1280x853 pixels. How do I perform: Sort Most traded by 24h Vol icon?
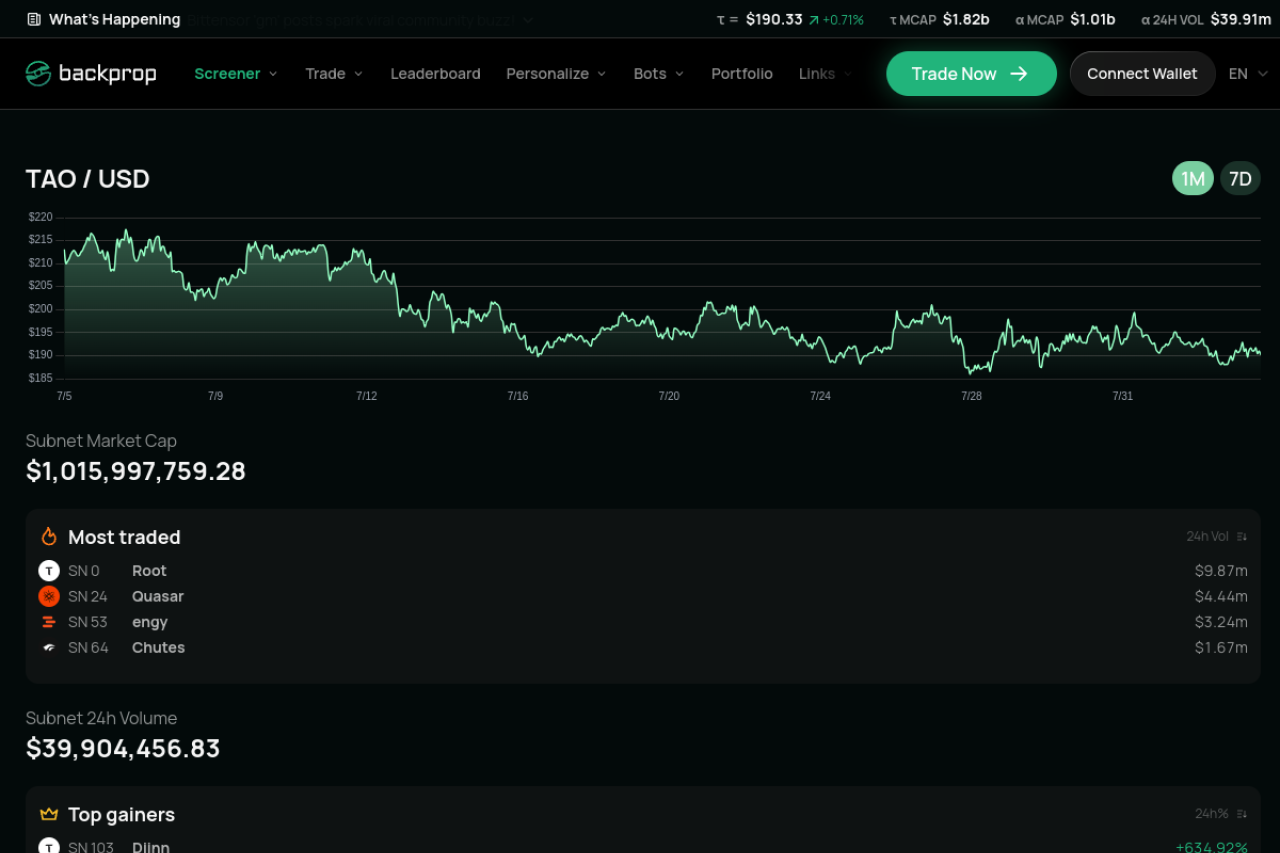pos(1242,537)
